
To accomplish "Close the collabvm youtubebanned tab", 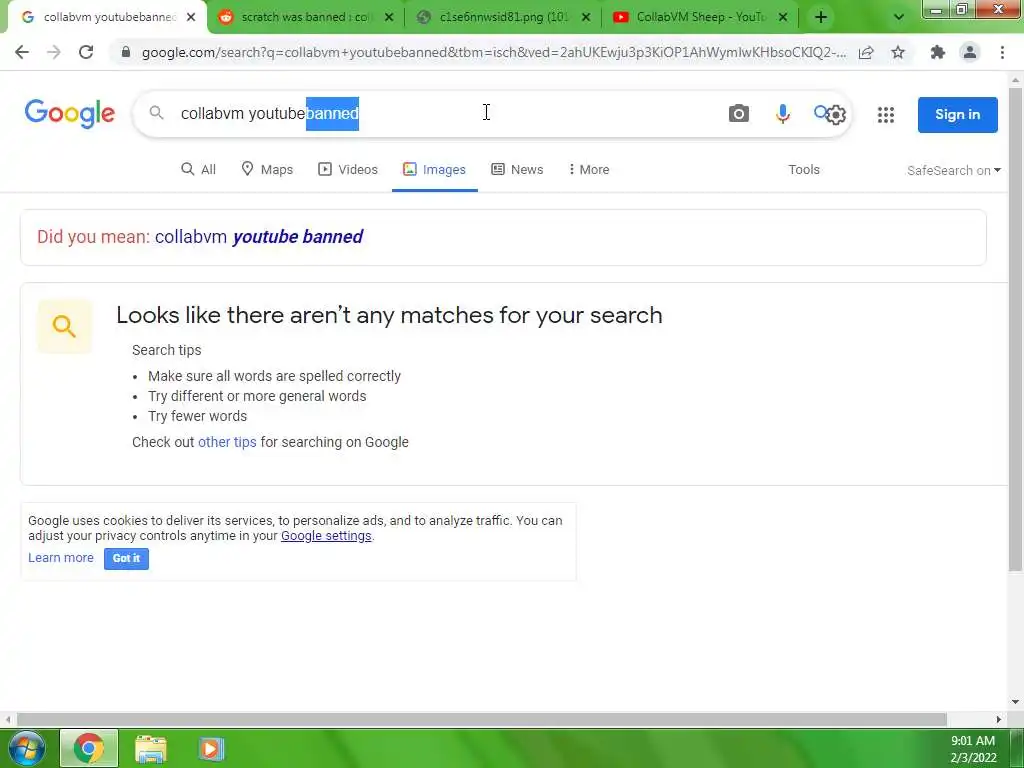I will point(191,17).
